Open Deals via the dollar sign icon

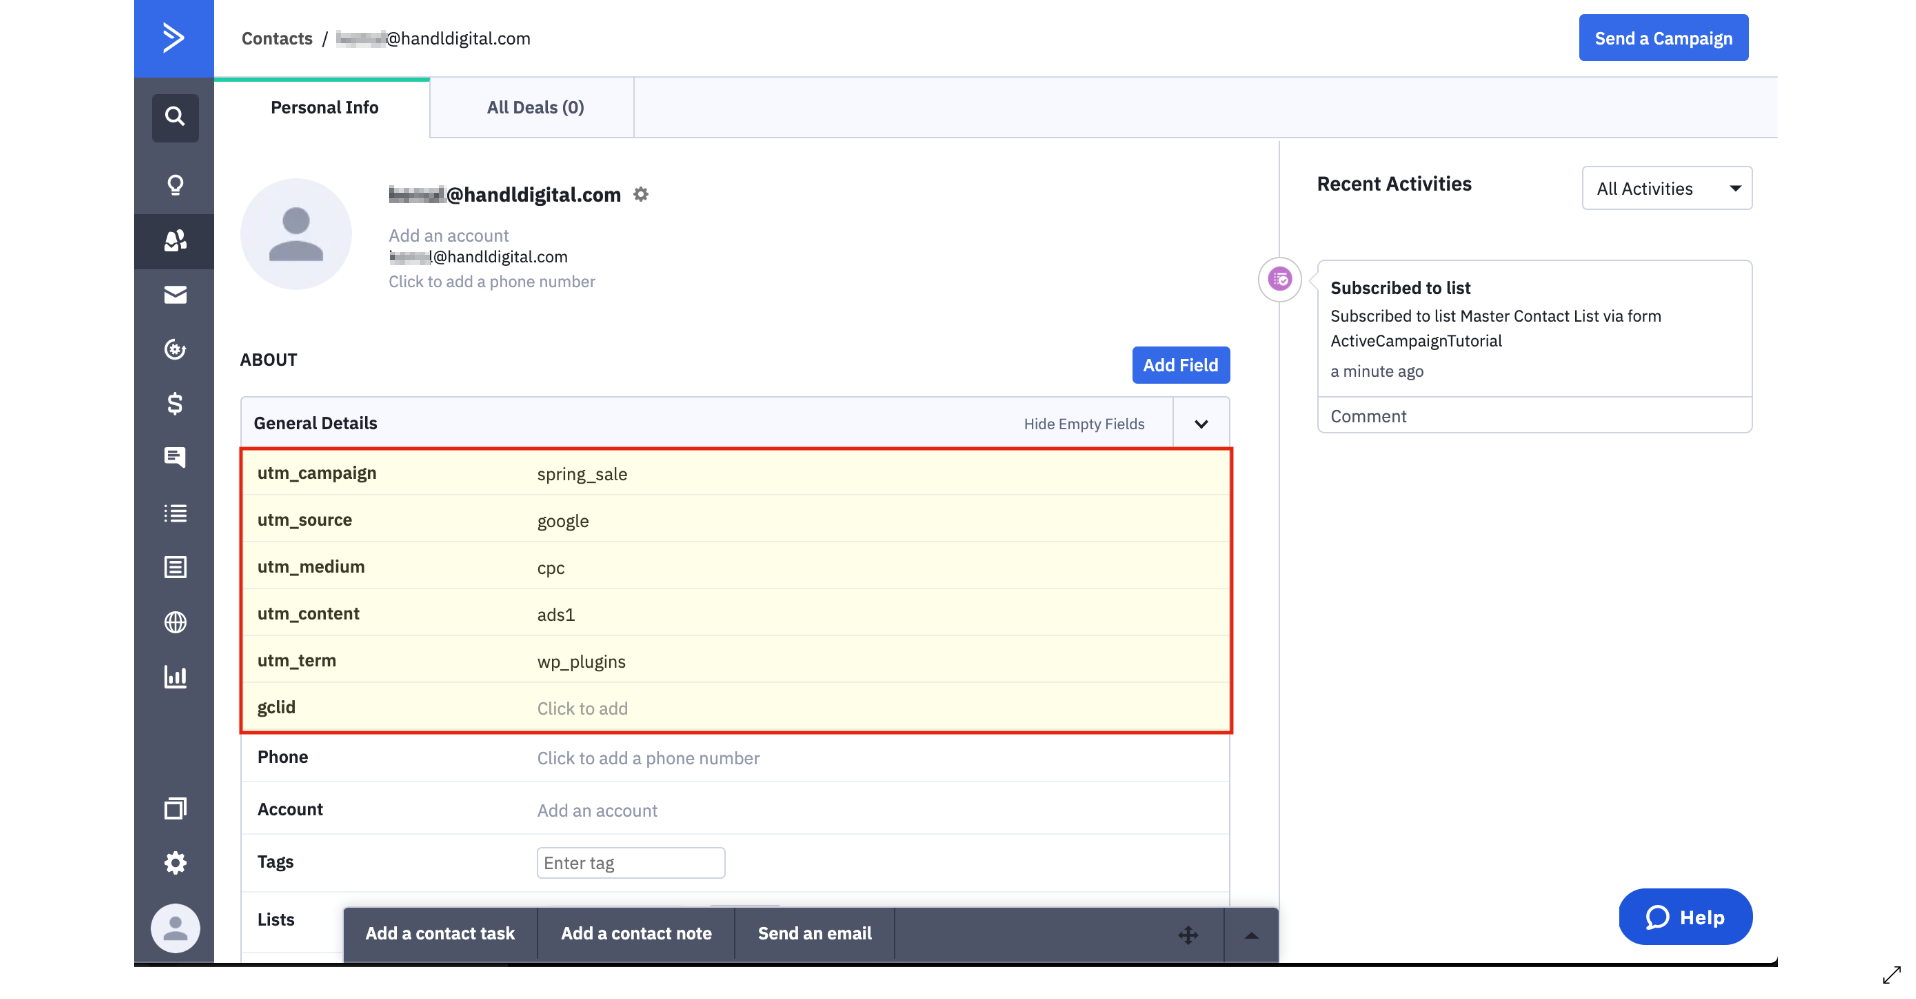tap(175, 403)
